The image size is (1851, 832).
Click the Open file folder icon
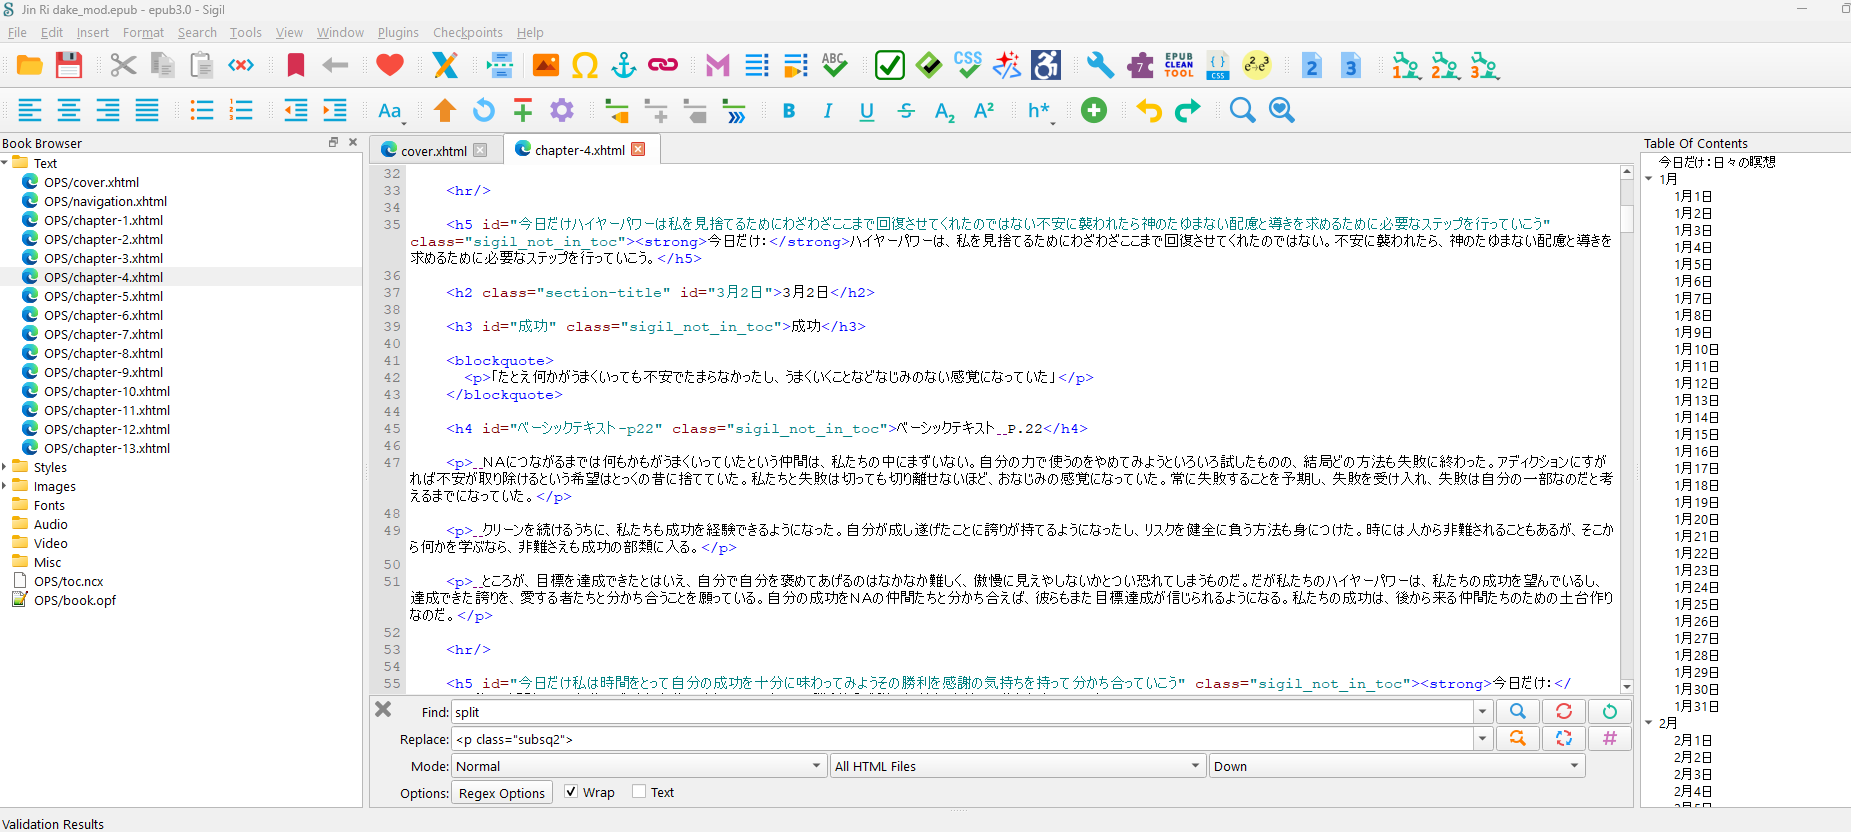(30, 66)
